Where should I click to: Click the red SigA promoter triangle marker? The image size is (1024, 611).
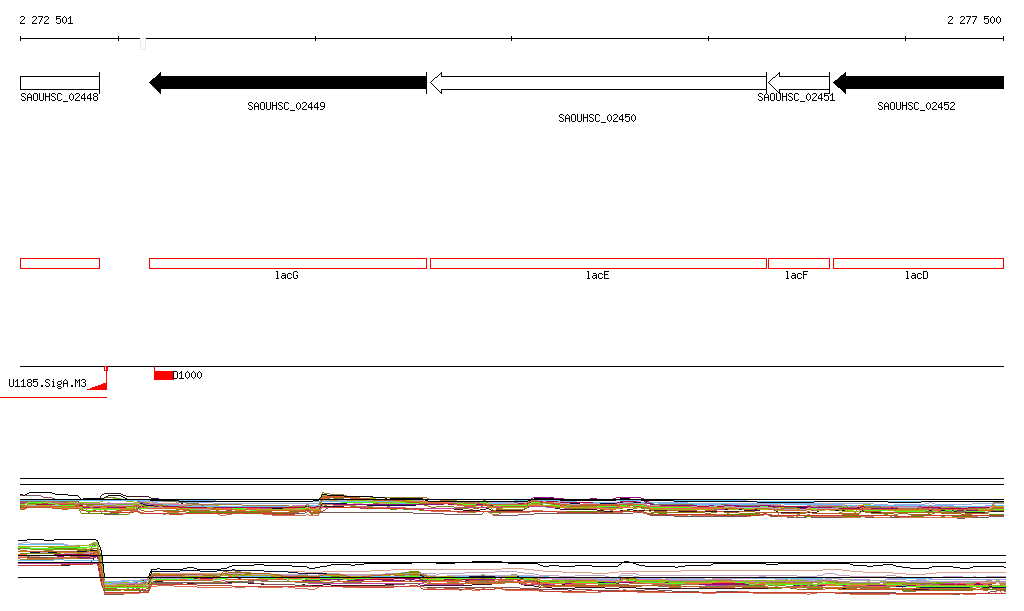pyautogui.click(x=98, y=386)
